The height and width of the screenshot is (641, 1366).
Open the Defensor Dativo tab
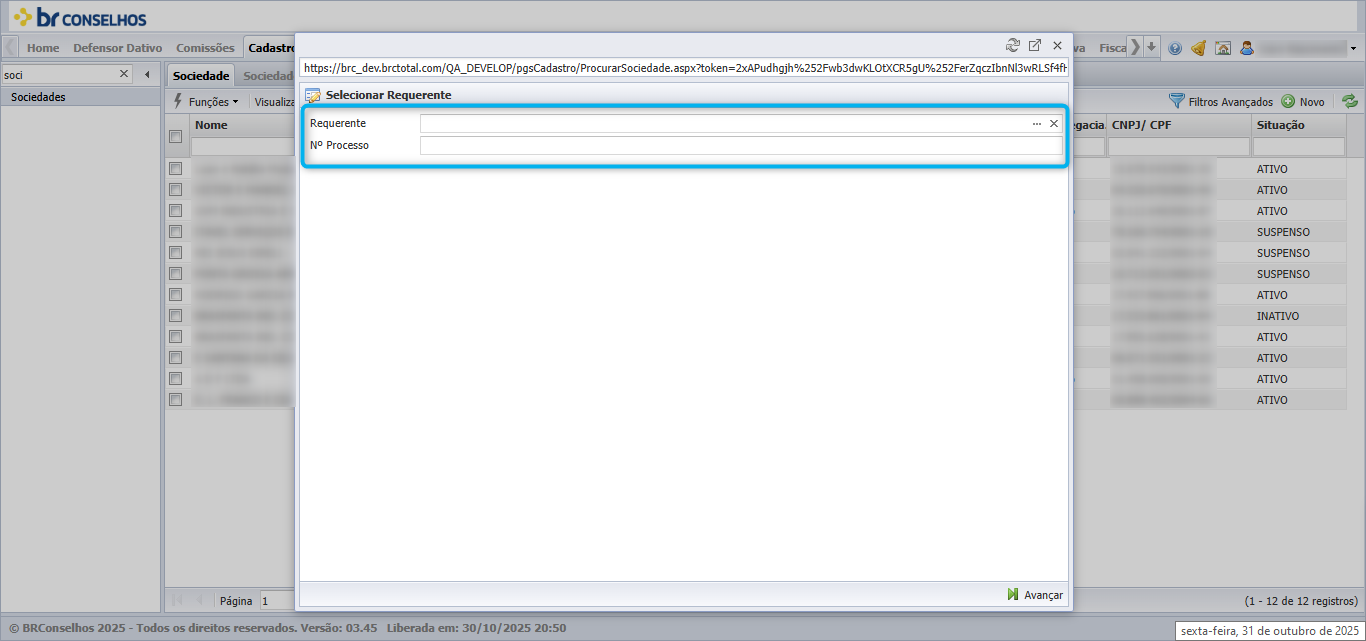[118, 47]
